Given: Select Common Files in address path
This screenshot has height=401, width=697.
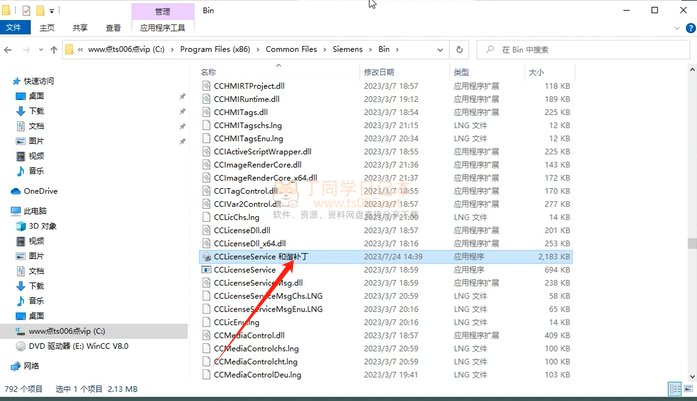Looking at the screenshot, I should click(291, 49).
